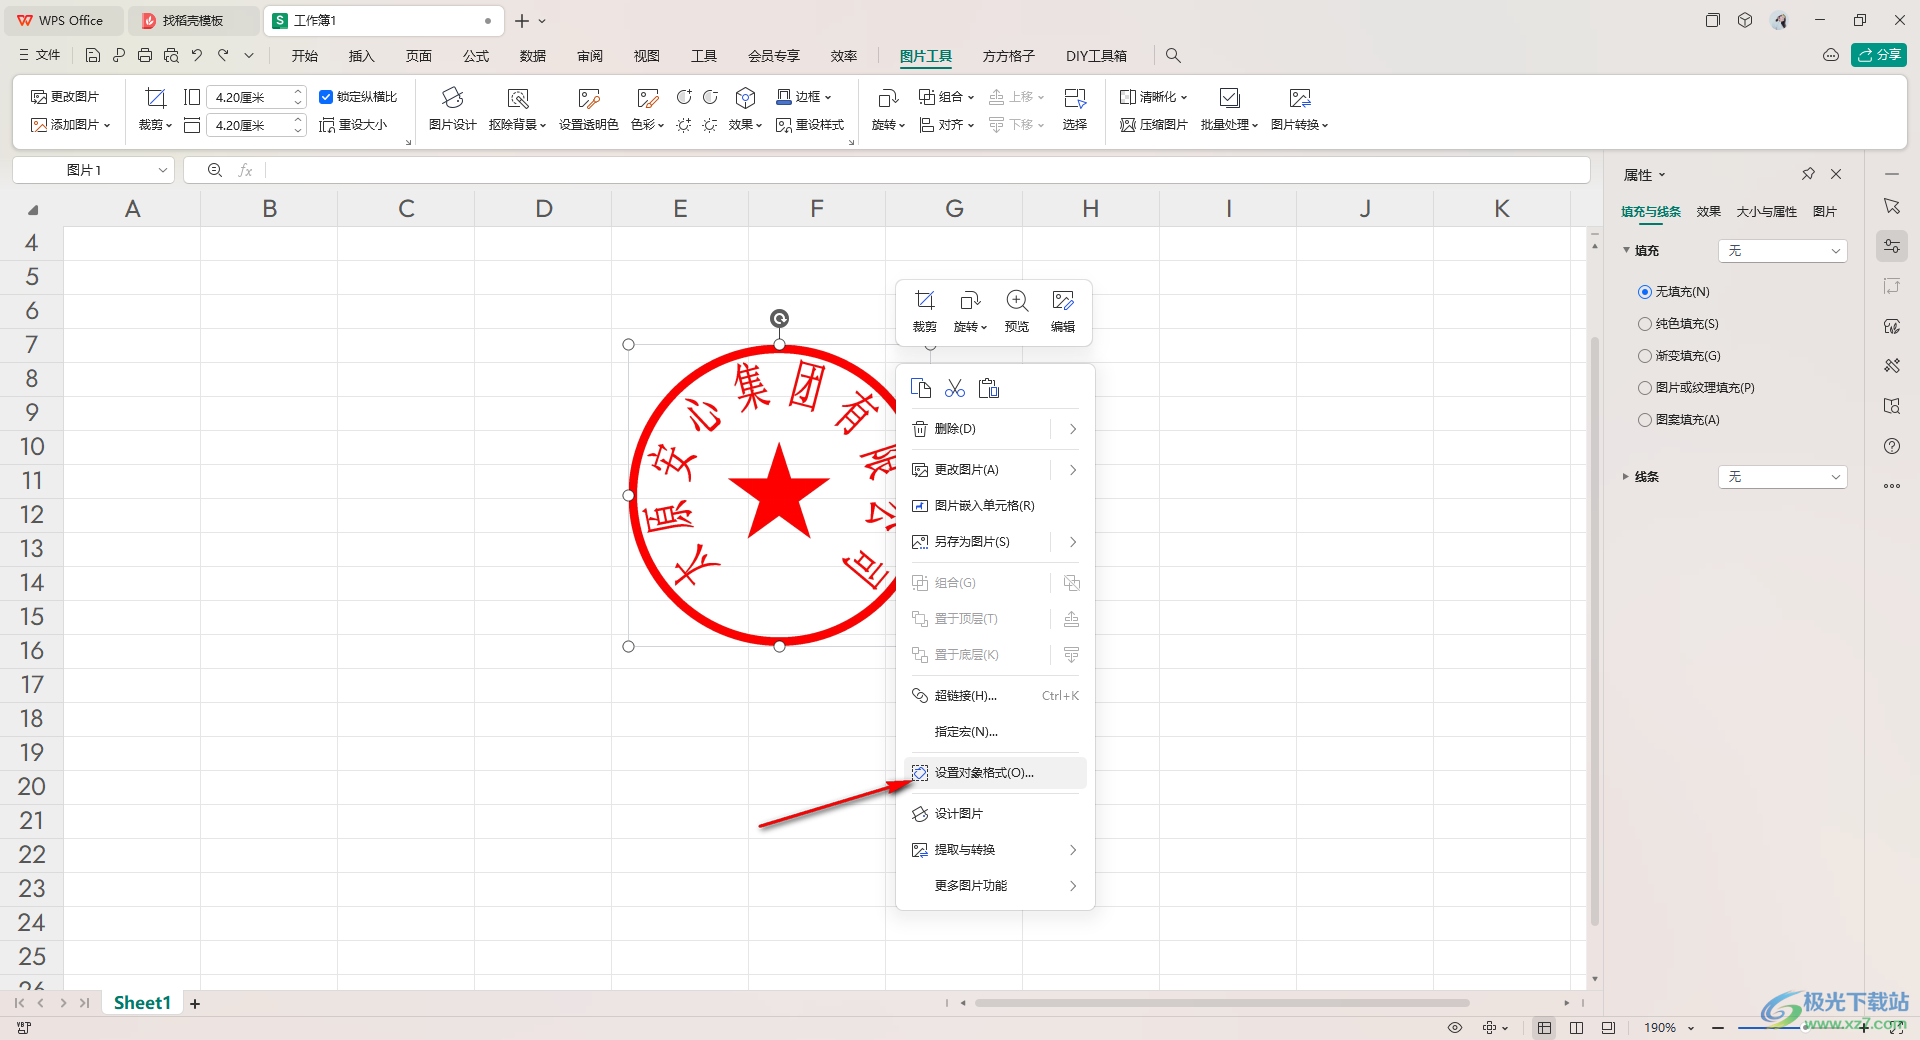The width and height of the screenshot is (1920, 1040).
Task: Click the zoom slider in status bar
Action: [x=1790, y=1028]
